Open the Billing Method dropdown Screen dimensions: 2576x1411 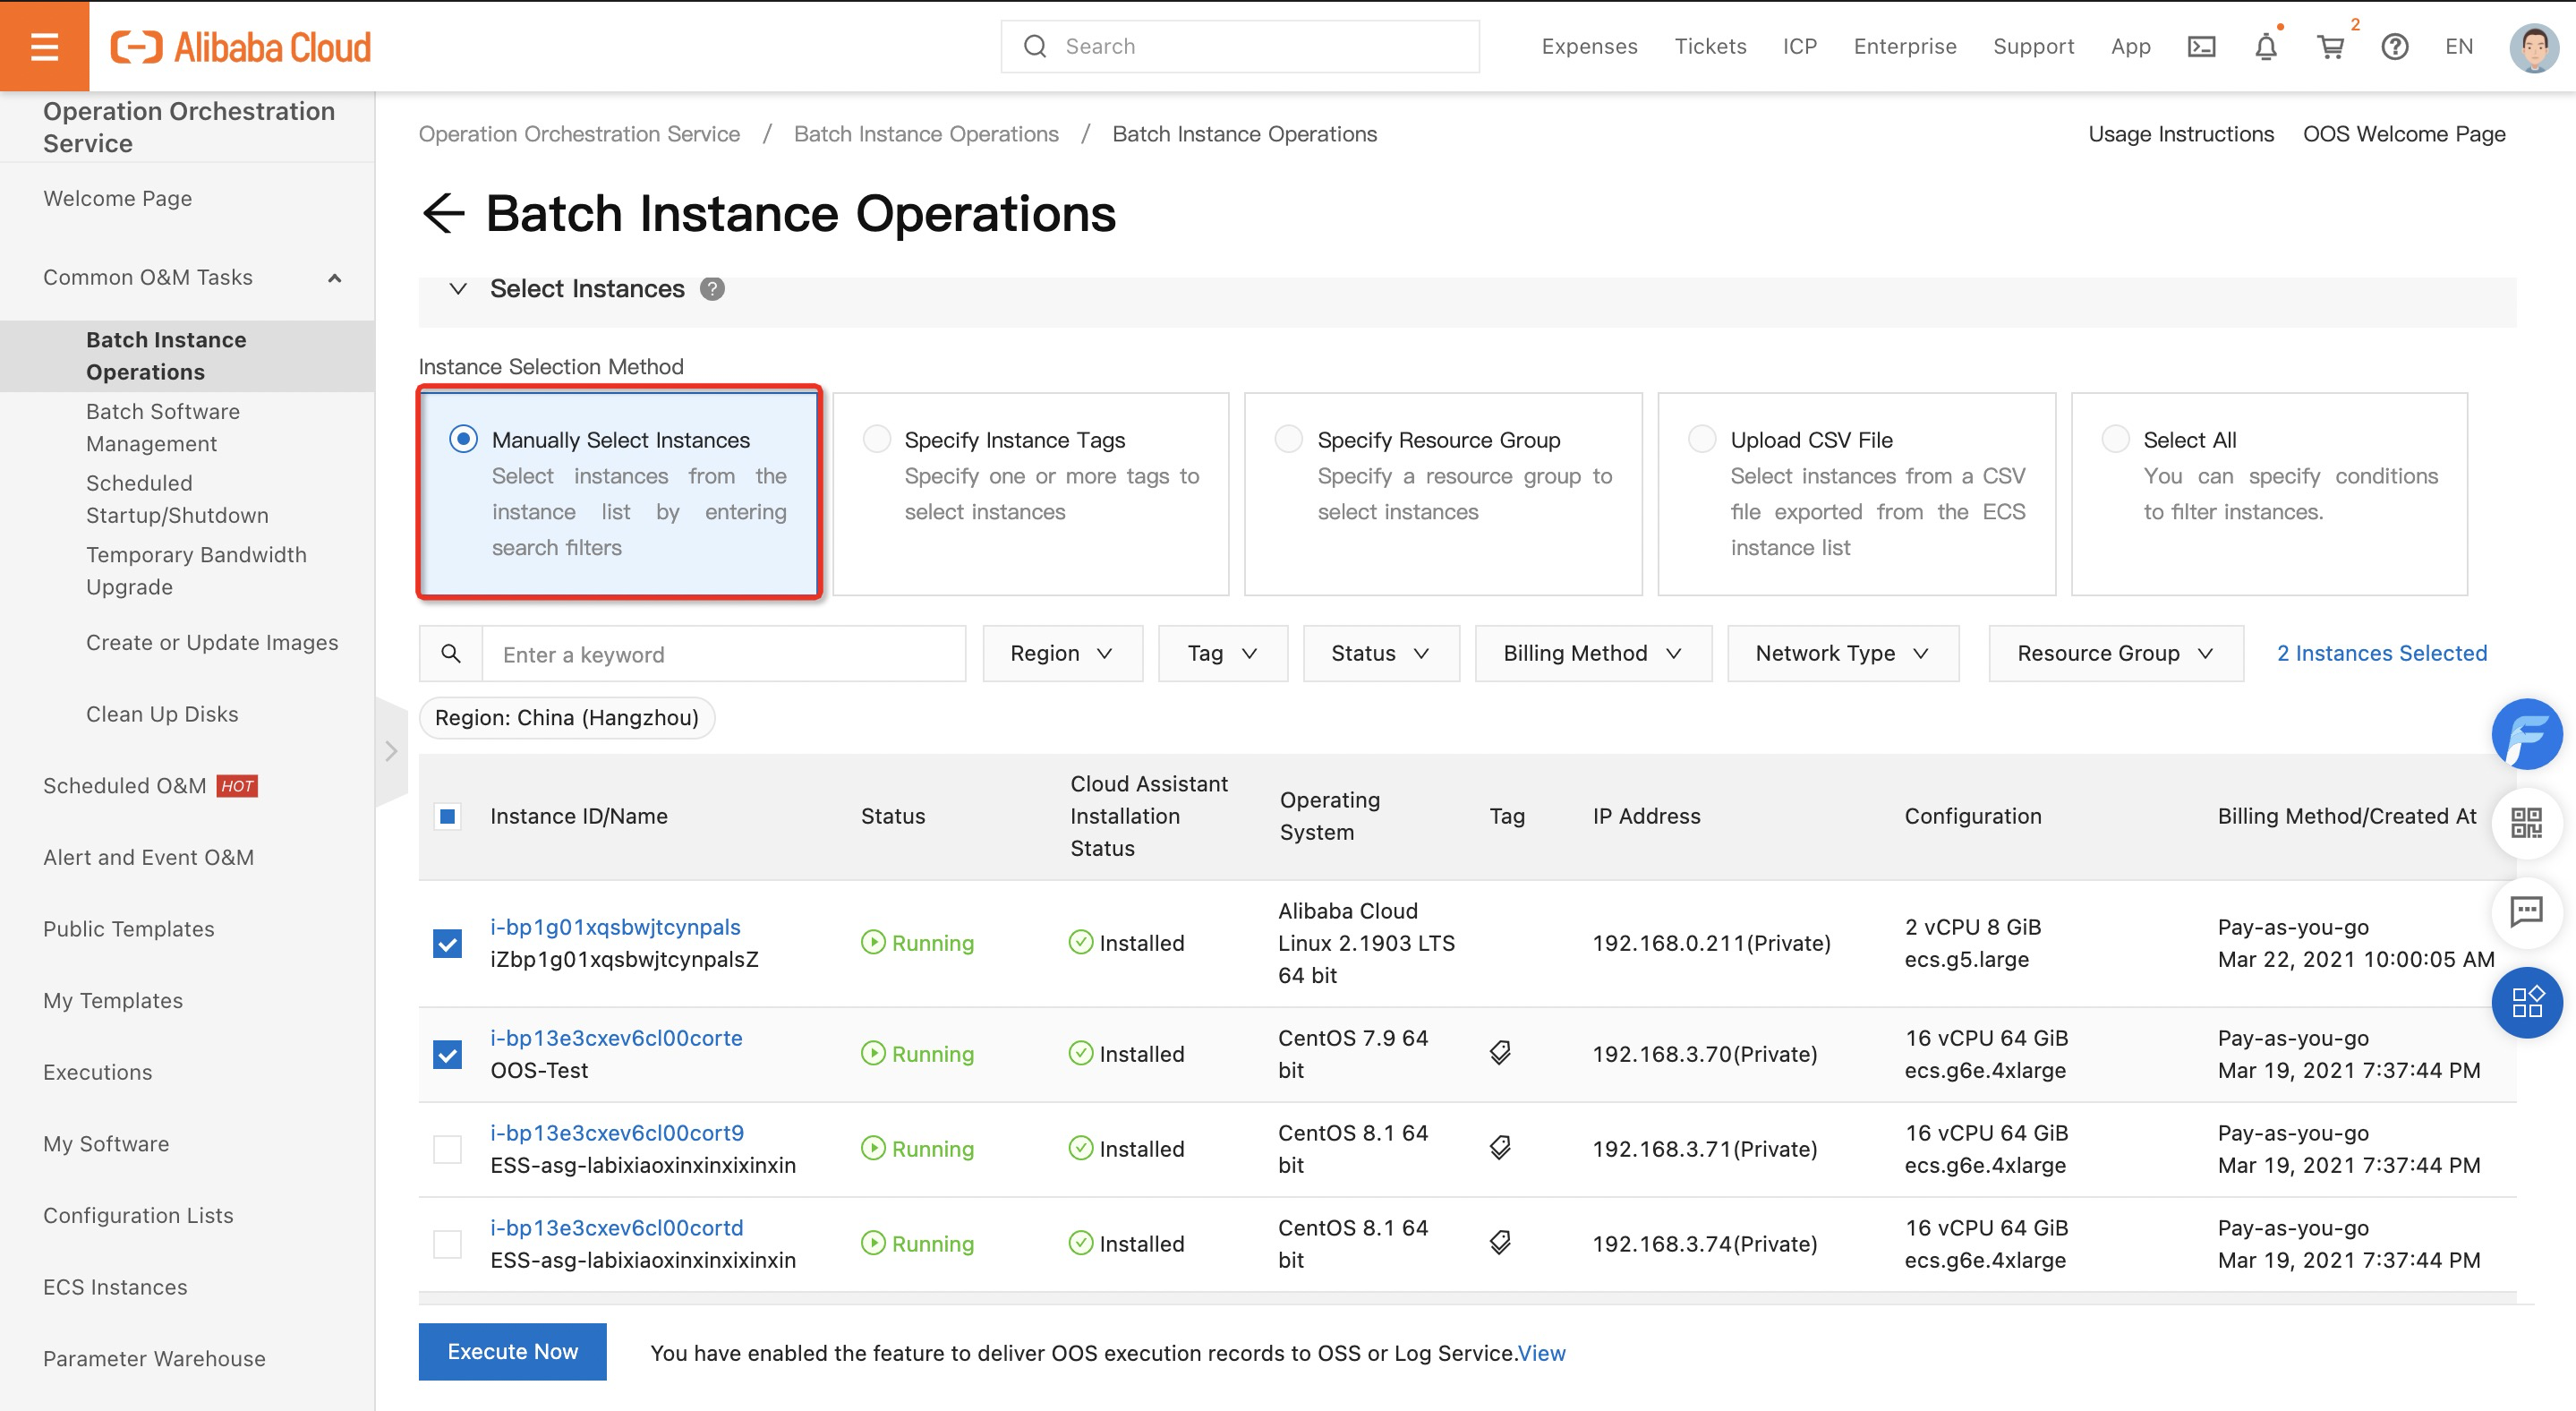1592,653
